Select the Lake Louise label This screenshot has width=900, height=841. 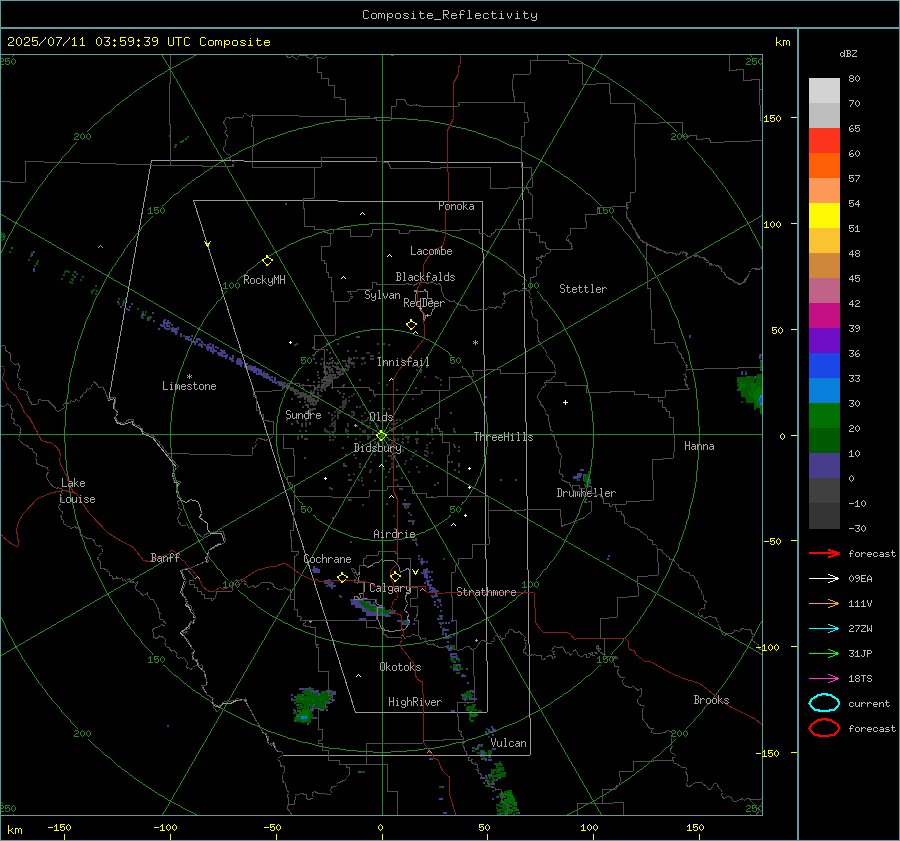[x=77, y=491]
